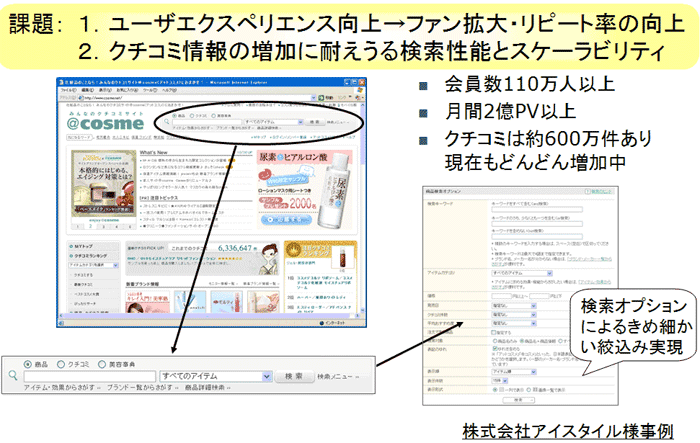This screenshot has height=443, width=700.
Task: Open MYトップ in left sidebar
Action: point(81,246)
